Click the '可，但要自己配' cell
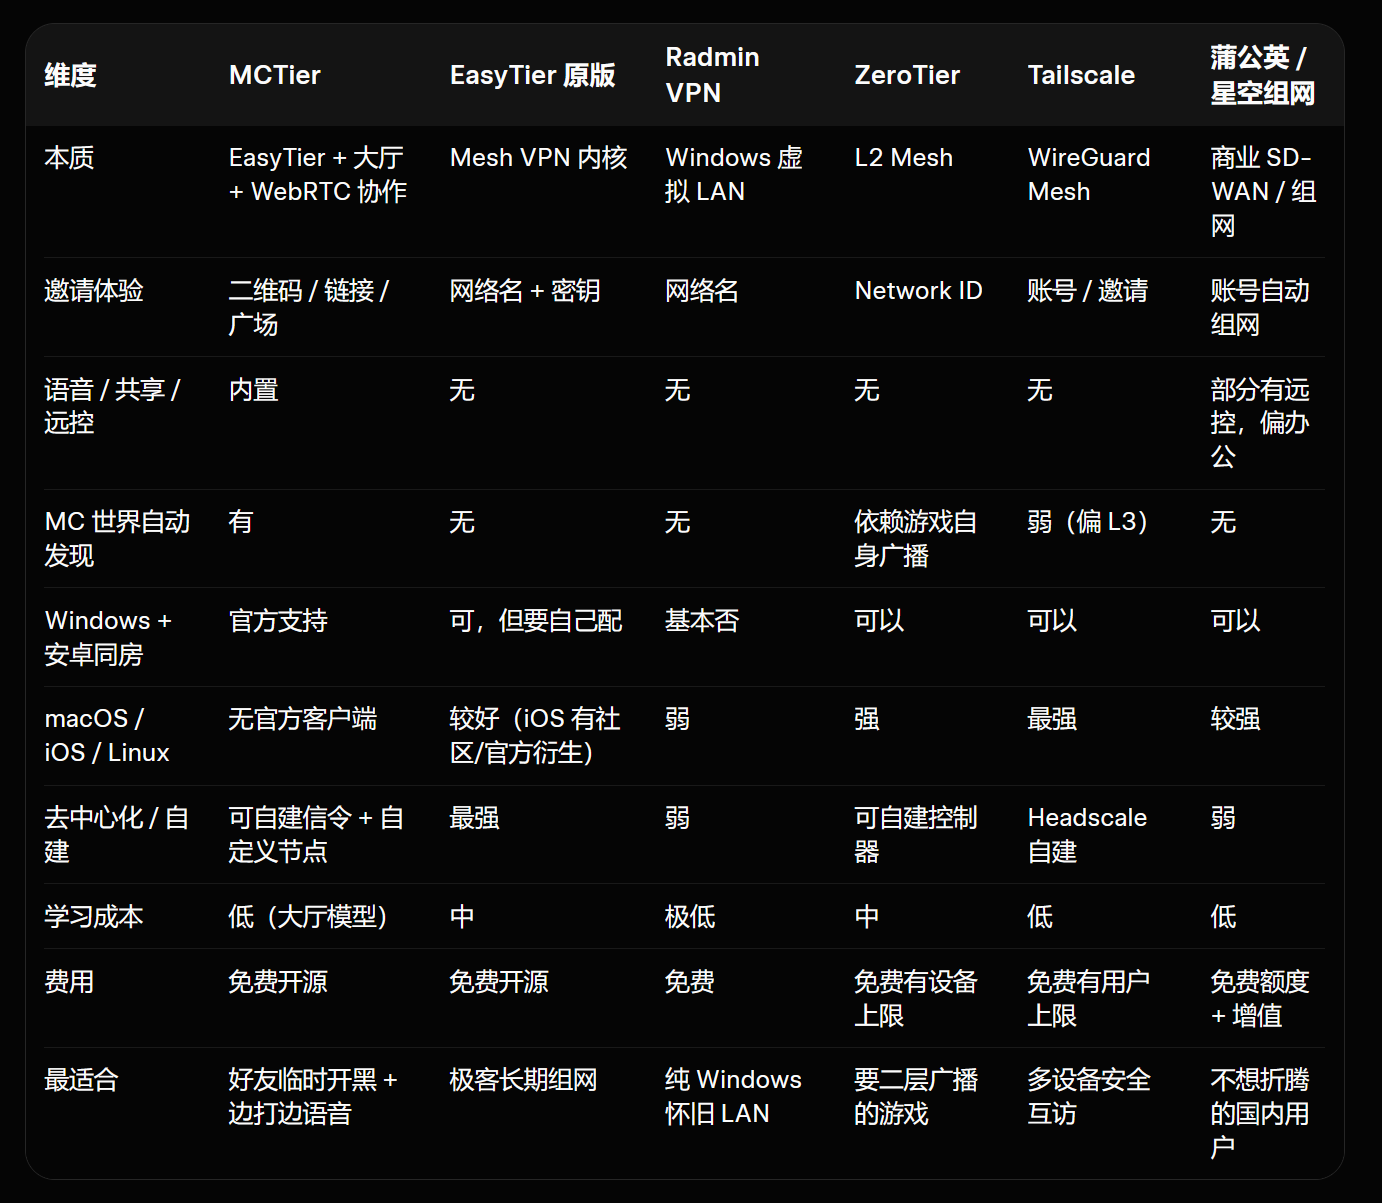Viewport: 1382px width, 1203px height. pos(536,621)
